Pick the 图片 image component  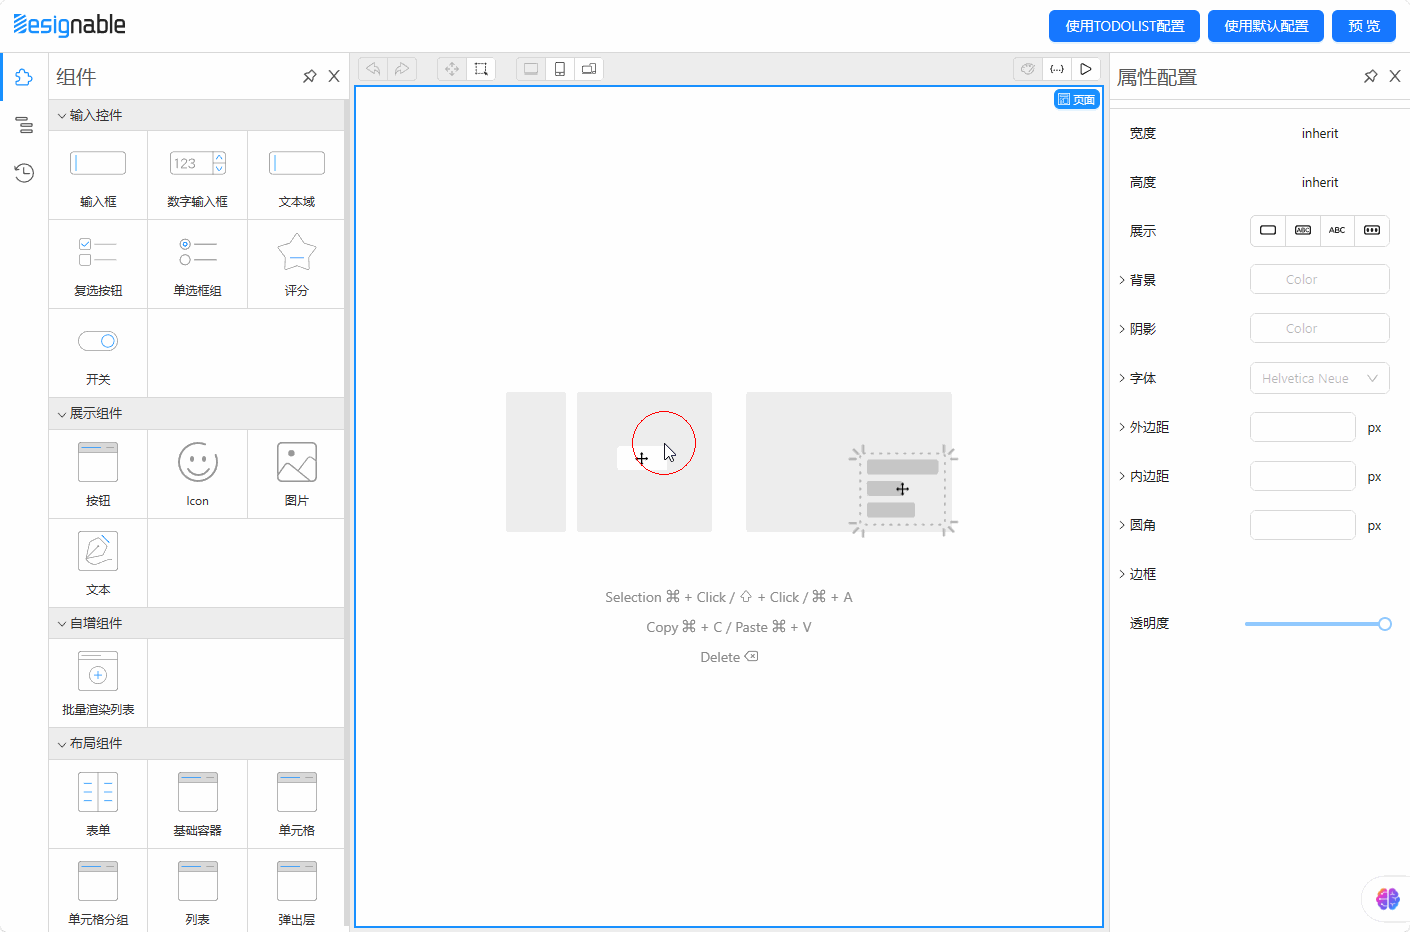point(296,474)
